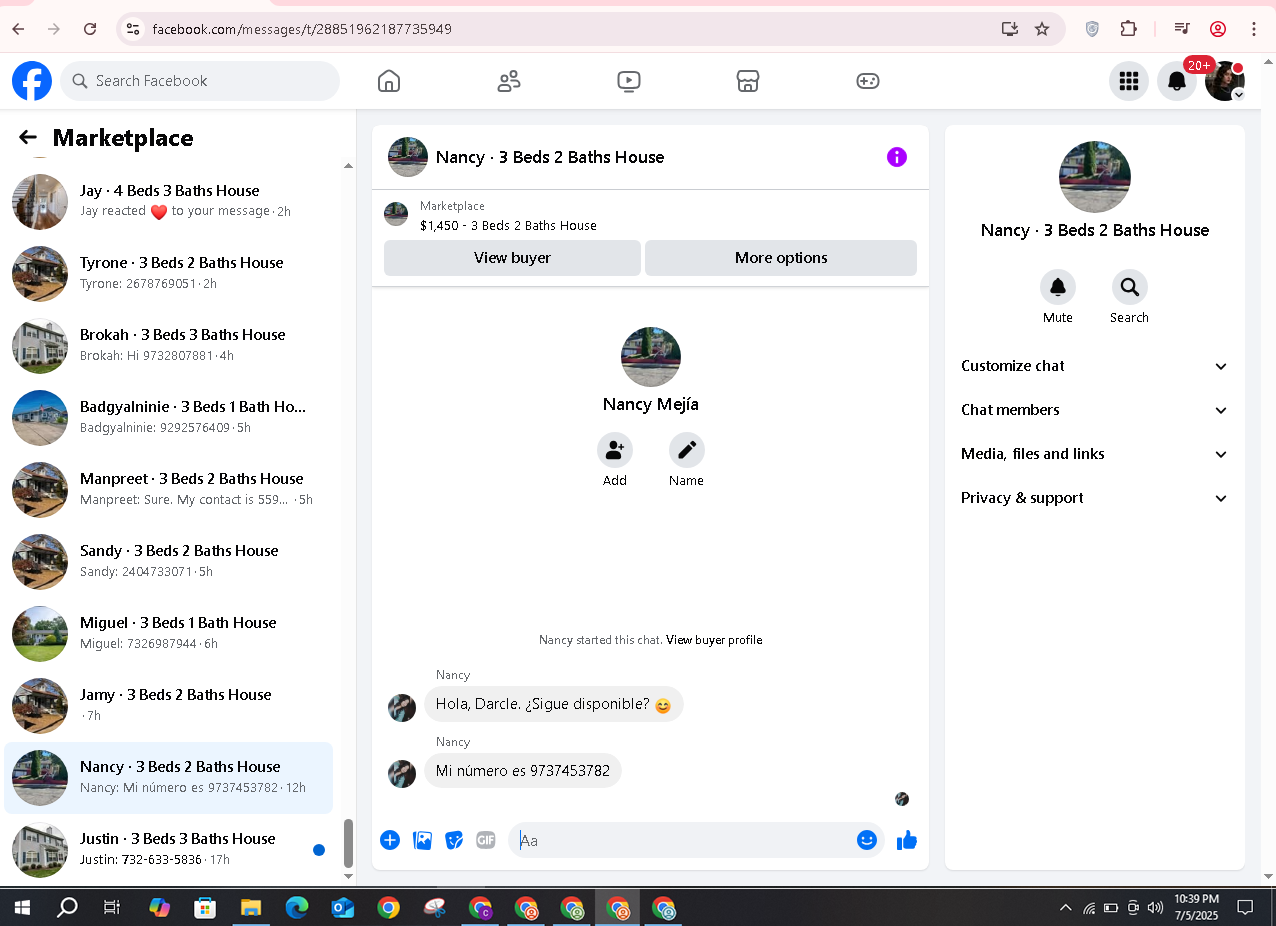1276x926 pixels.
Task: Open Windows taskbar search
Action: (67, 907)
